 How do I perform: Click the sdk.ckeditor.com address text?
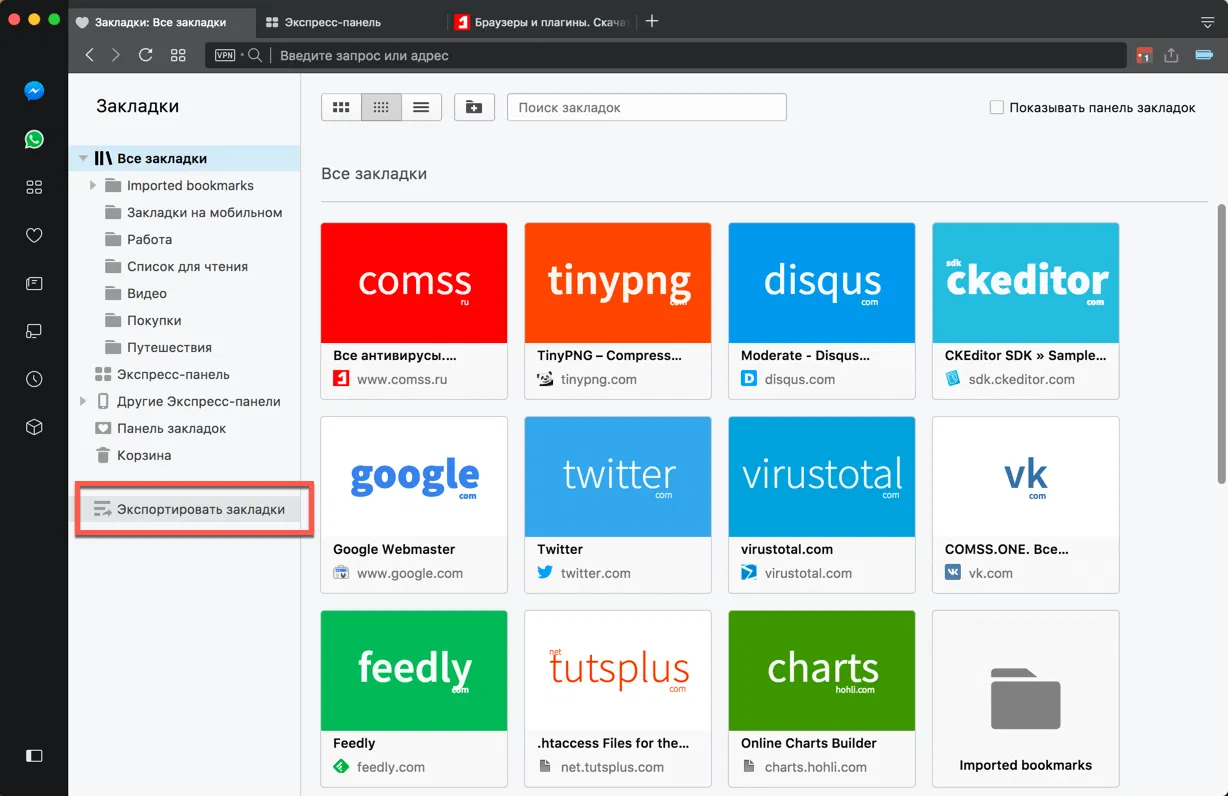(x=1022, y=379)
